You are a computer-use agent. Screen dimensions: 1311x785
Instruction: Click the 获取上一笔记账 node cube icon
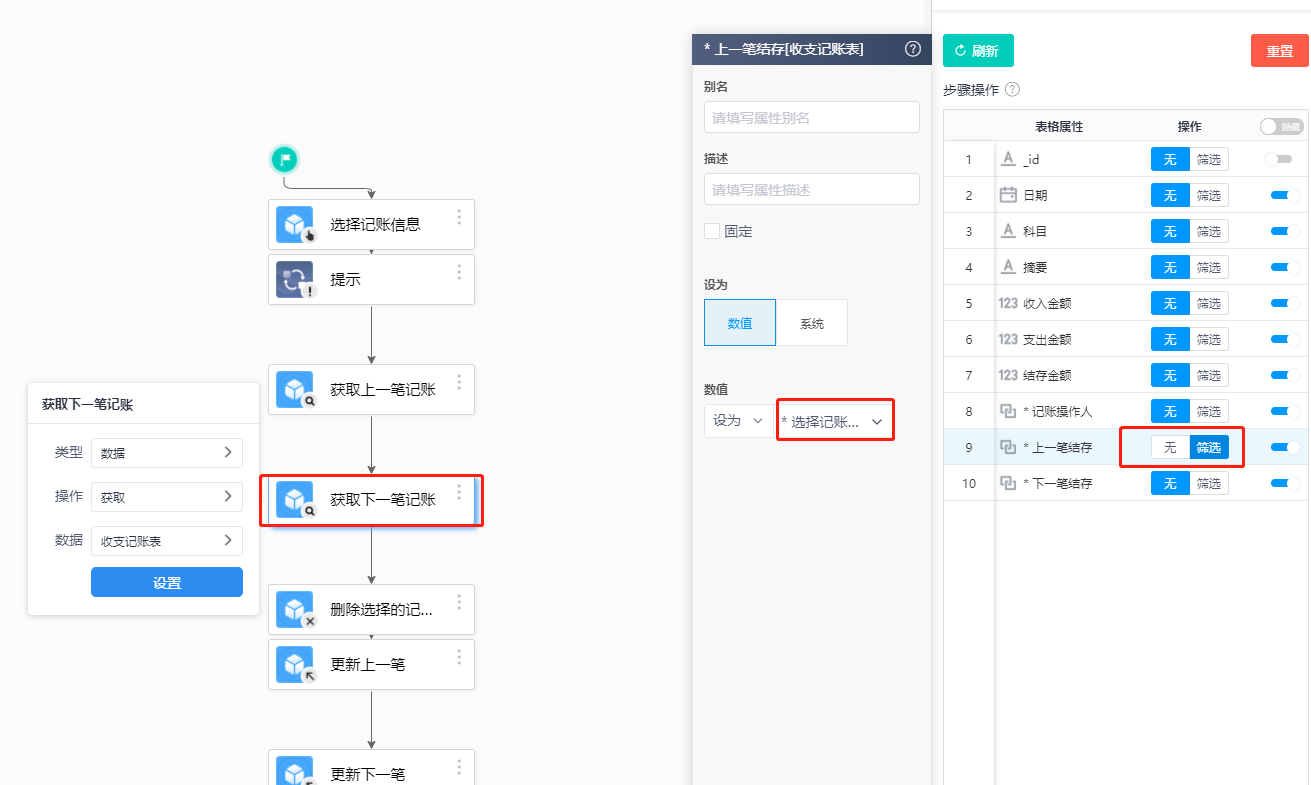coord(294,390)
